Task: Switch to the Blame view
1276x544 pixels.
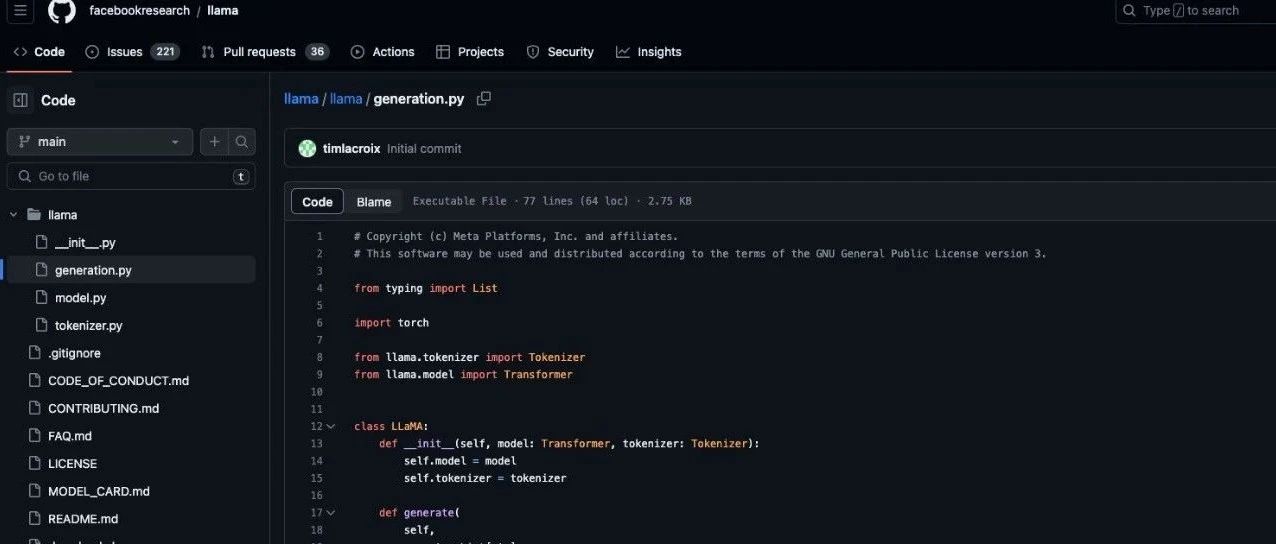Action: 374,201
